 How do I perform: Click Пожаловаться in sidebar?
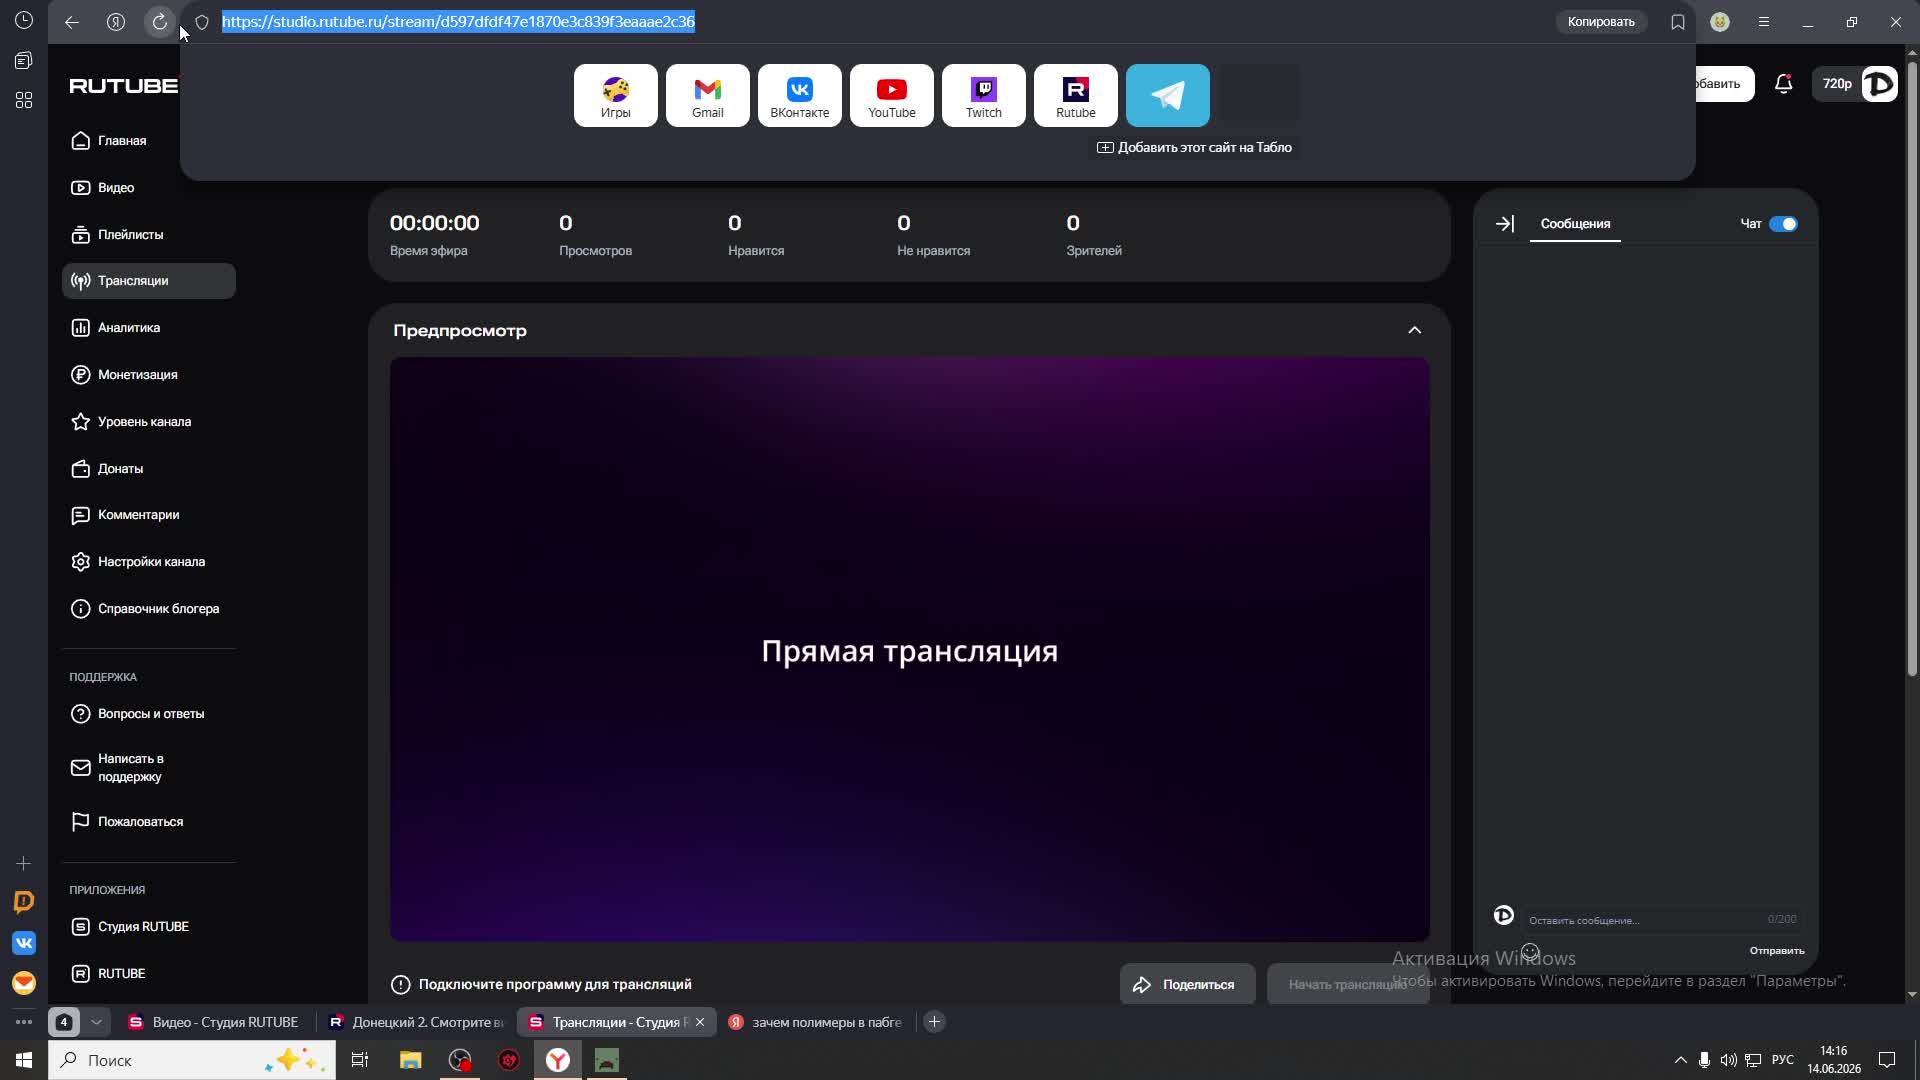(149, 822)
